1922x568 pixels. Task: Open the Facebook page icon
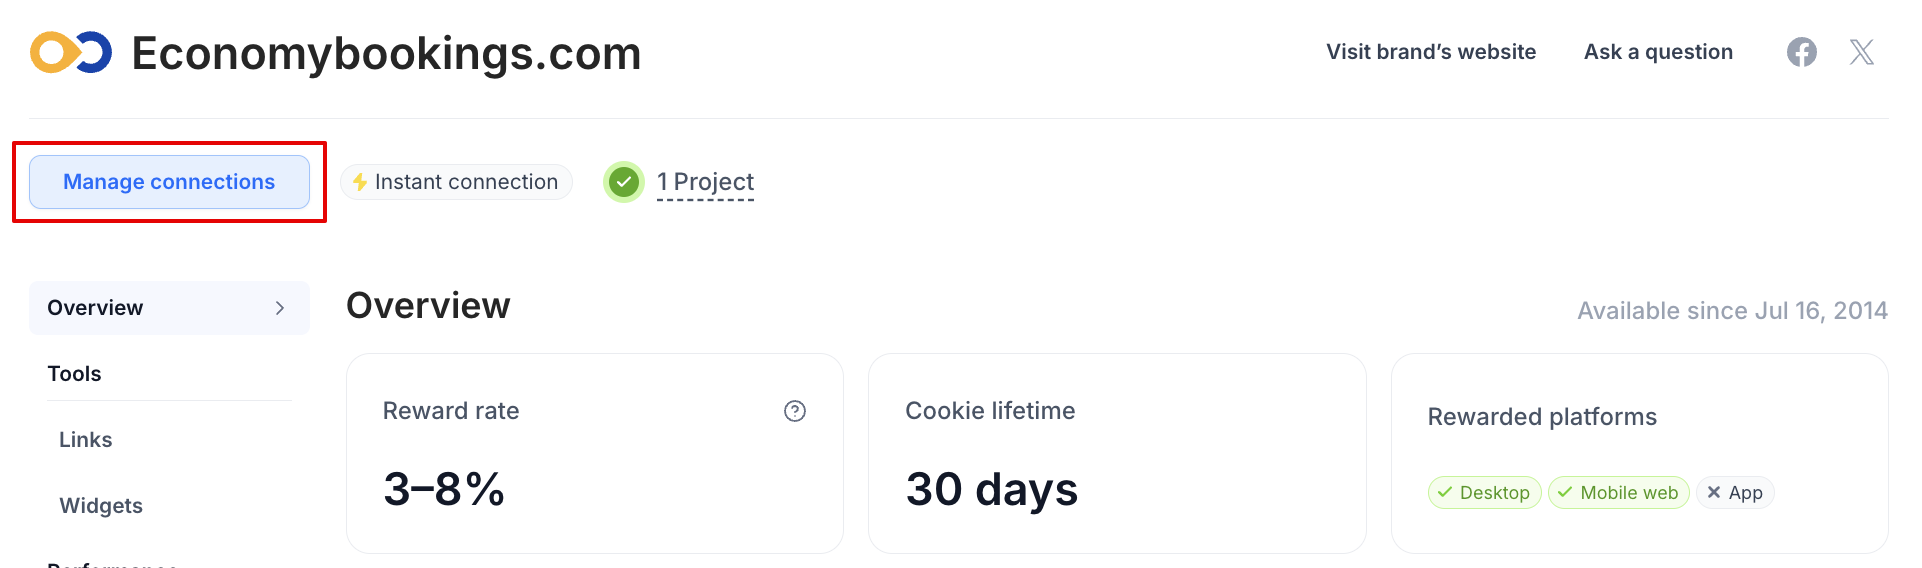click(1801, 52)
